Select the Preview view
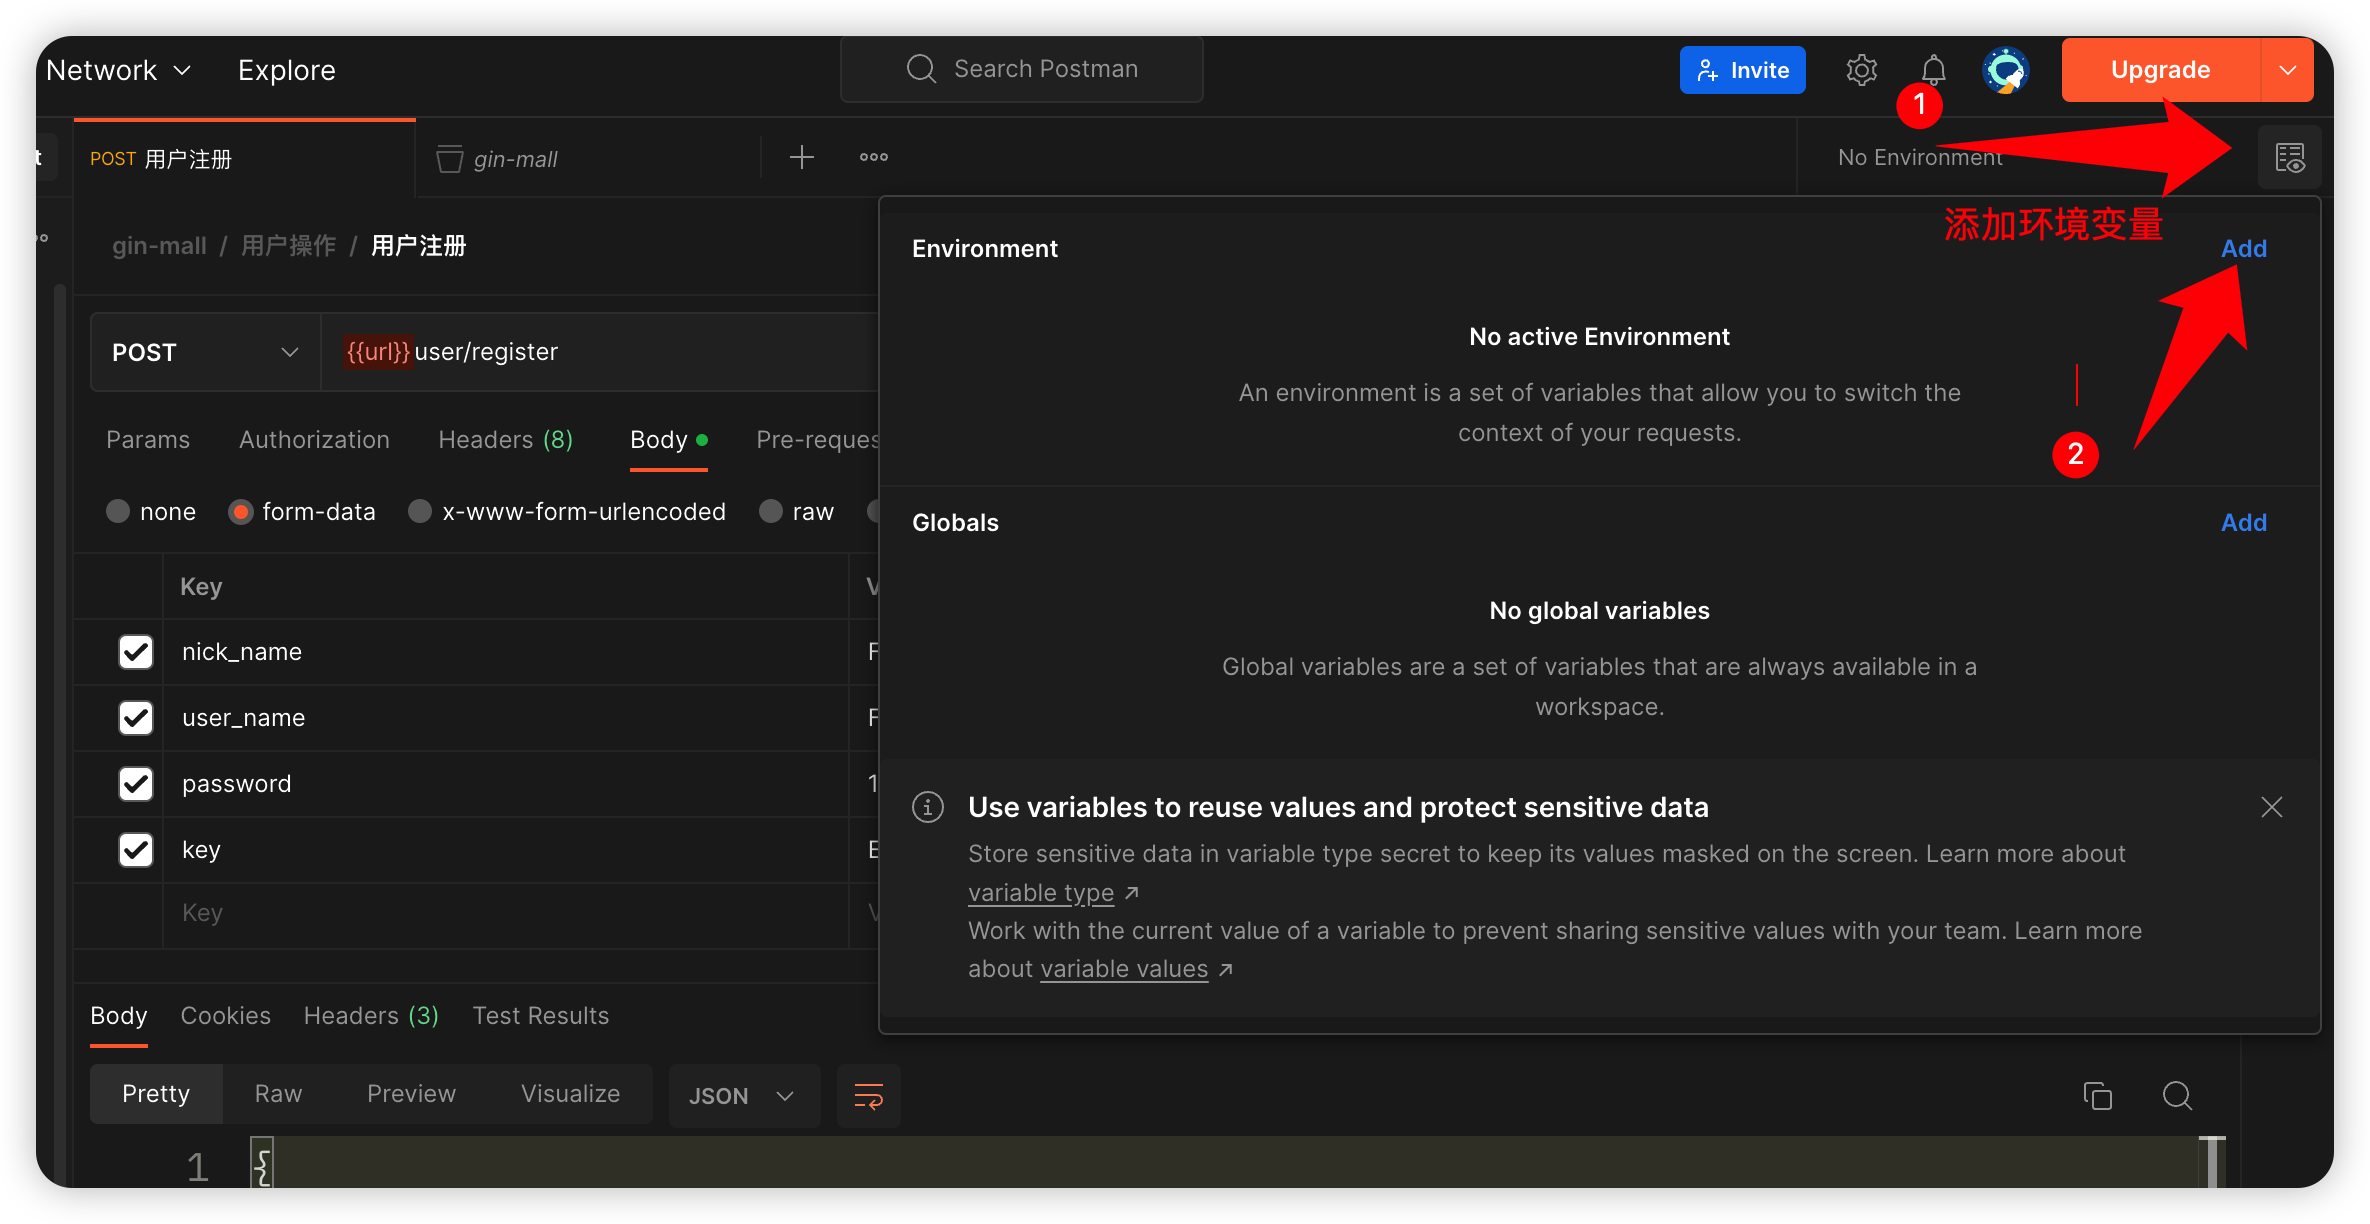 pos(411,1094)
